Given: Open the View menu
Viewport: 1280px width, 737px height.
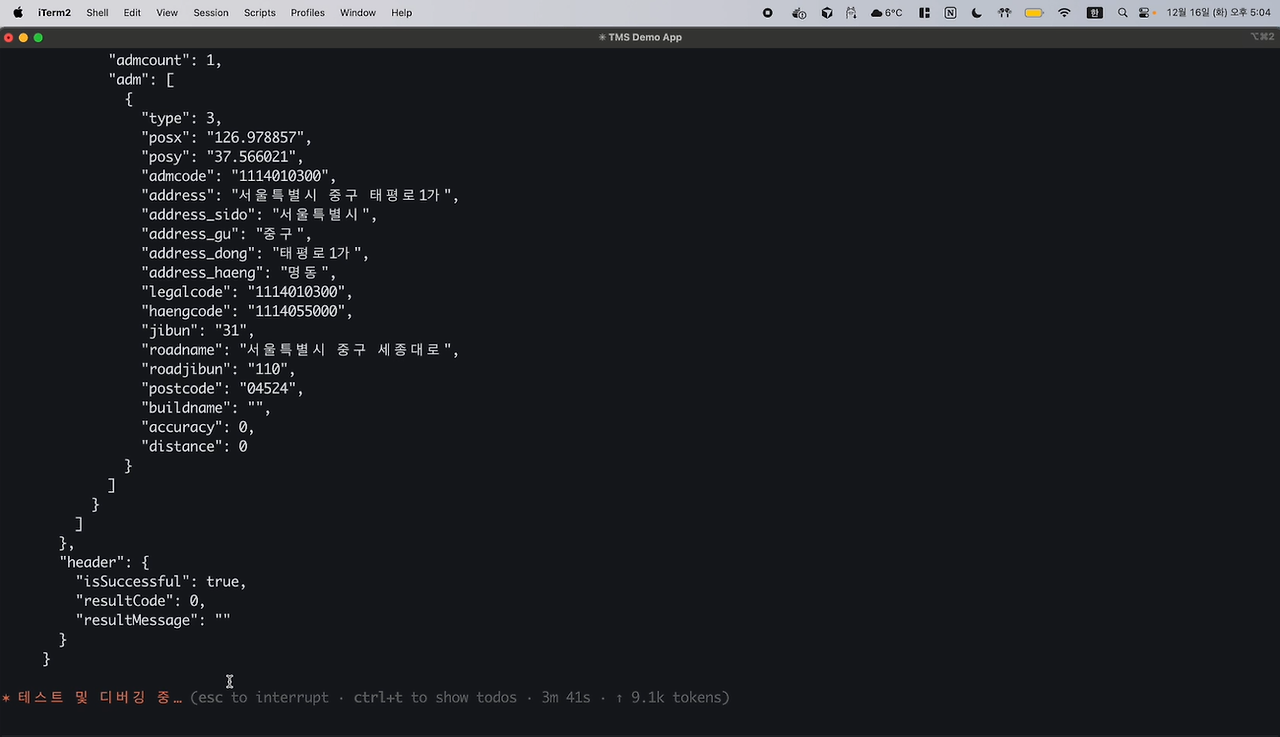Looking at the screenshot, I should 167,13.
